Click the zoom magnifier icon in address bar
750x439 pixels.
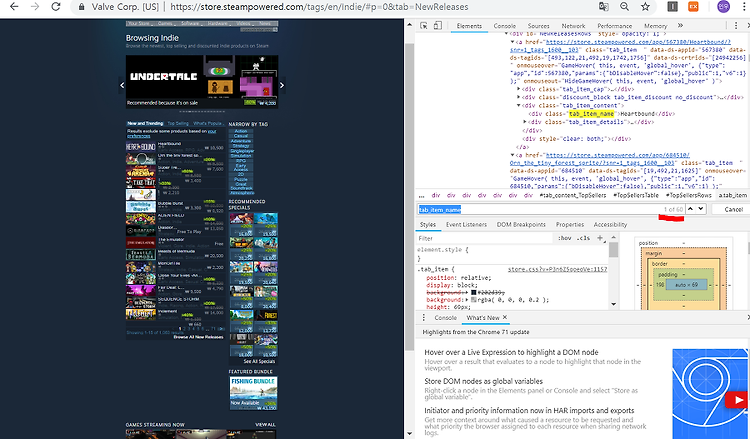(x=624, y=7)
